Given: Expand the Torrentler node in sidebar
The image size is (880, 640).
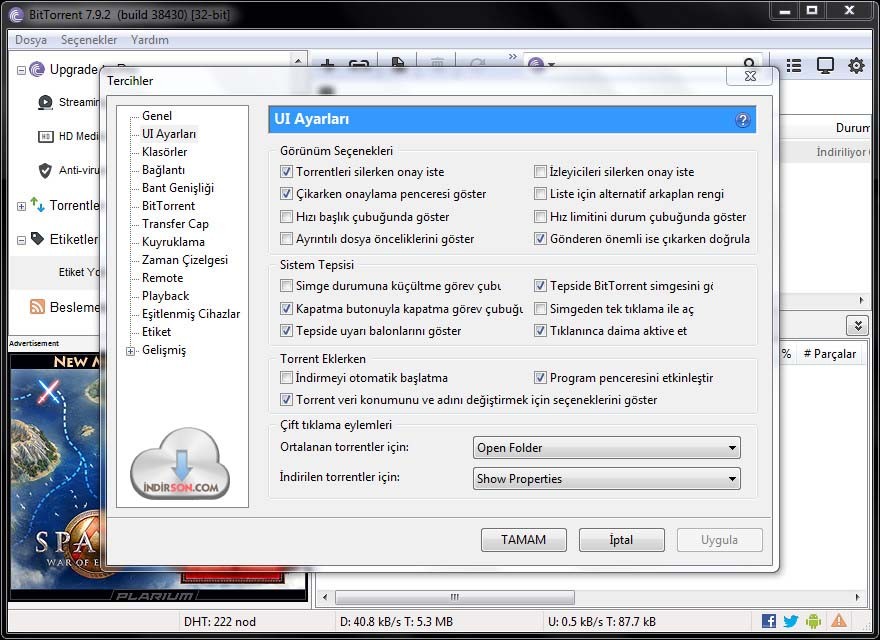Looking at the screenshot, I should click(x=21, y=206).
